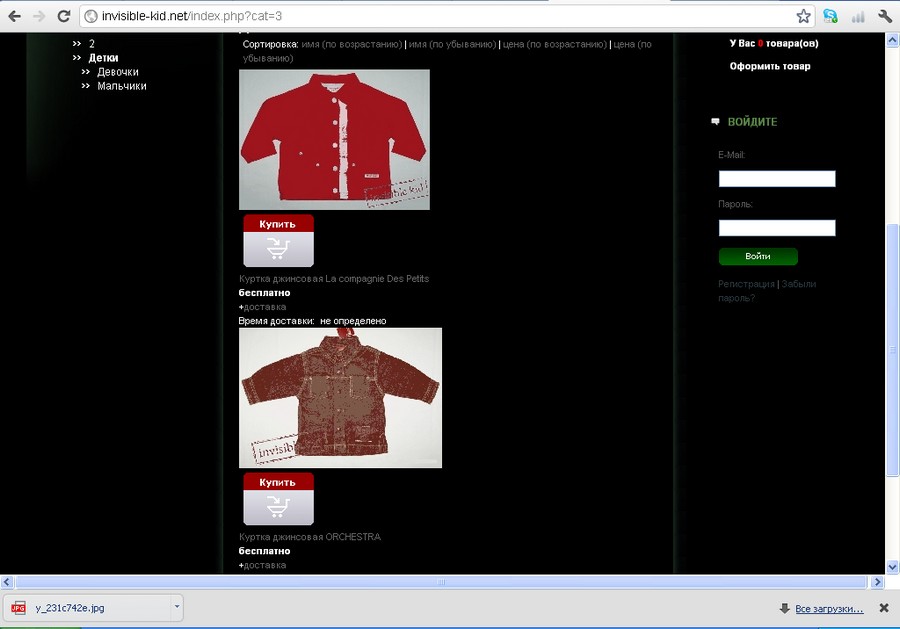Click the доставка link under the red jacket

[265, 307]
